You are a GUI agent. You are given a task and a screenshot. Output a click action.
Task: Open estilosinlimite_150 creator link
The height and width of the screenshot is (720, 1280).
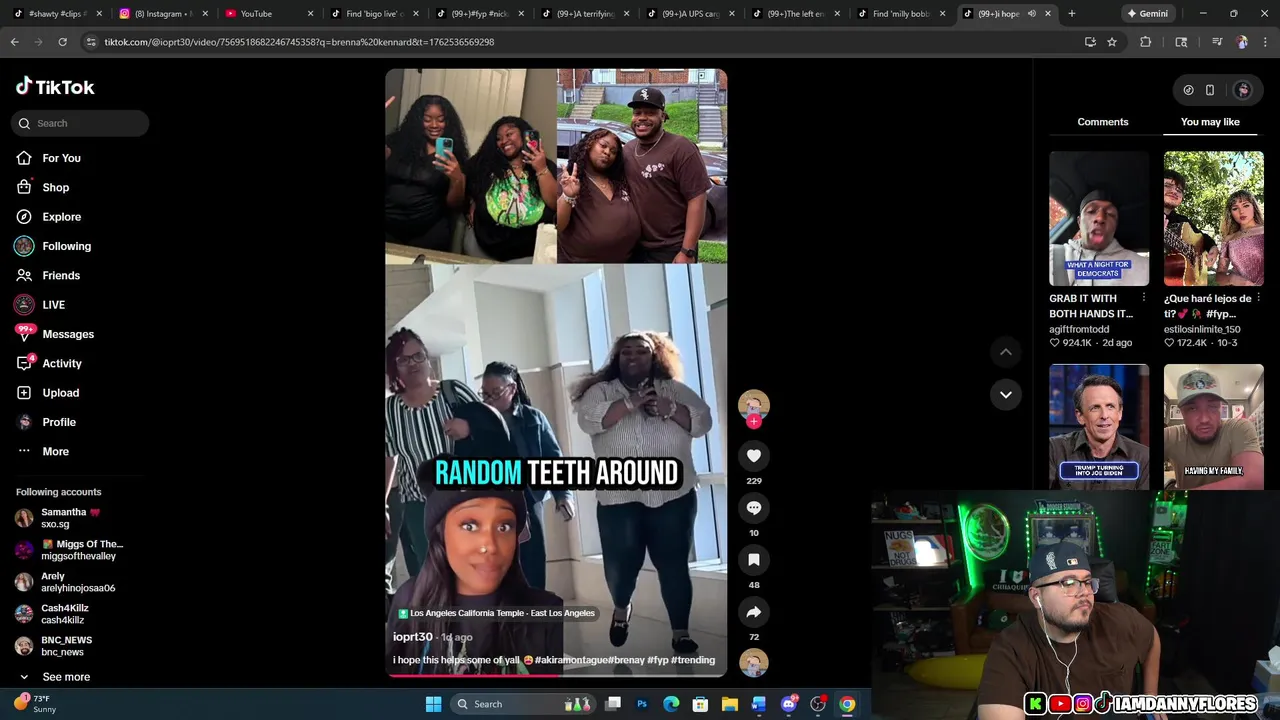point(1202,329)
